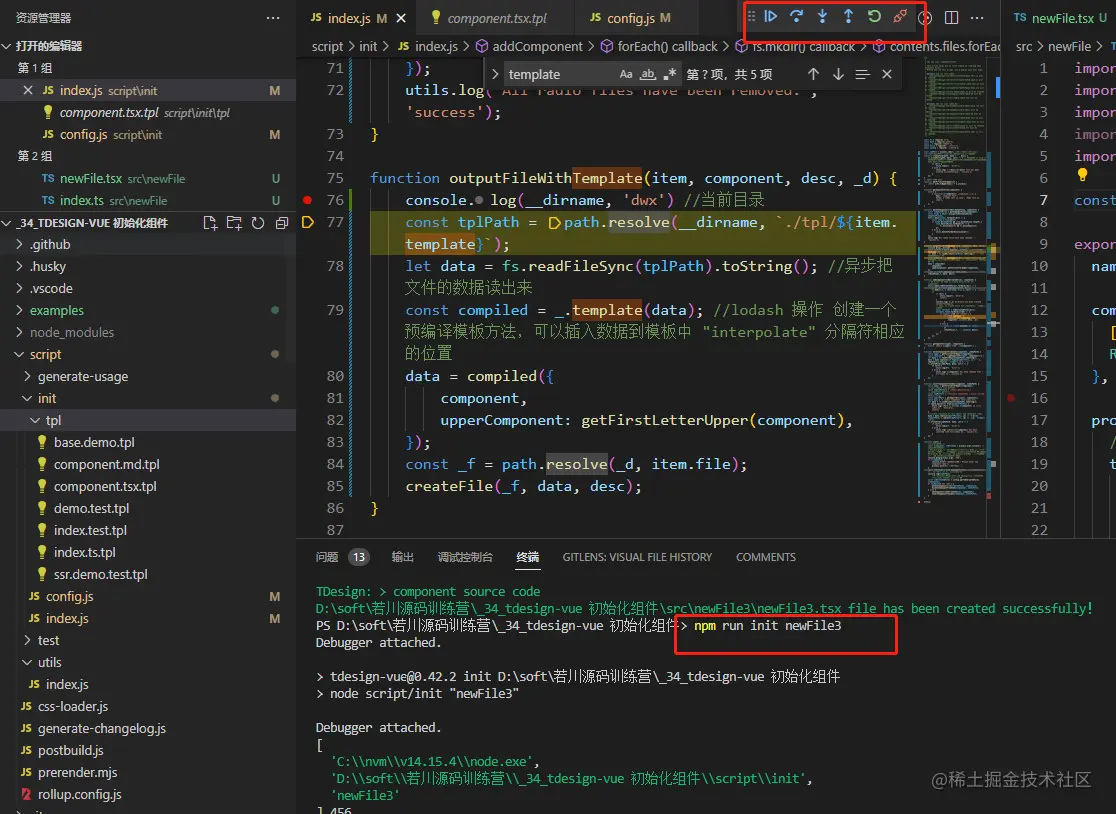Open the 调试控制台 panel tab
This screenshot has height=814, width=1116.
pyautogui.click(x=465, y=557)
